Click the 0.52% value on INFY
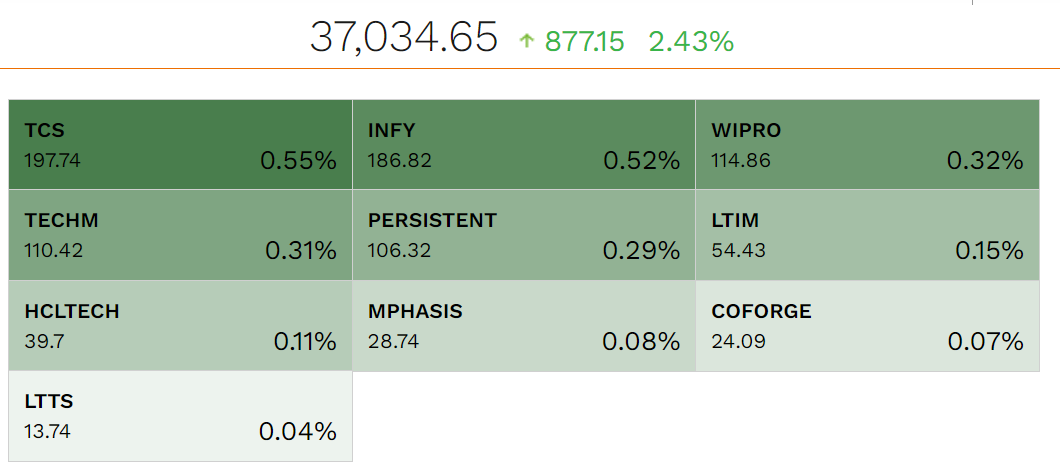This screenshot has width=1060, height=469. [641, 160]
